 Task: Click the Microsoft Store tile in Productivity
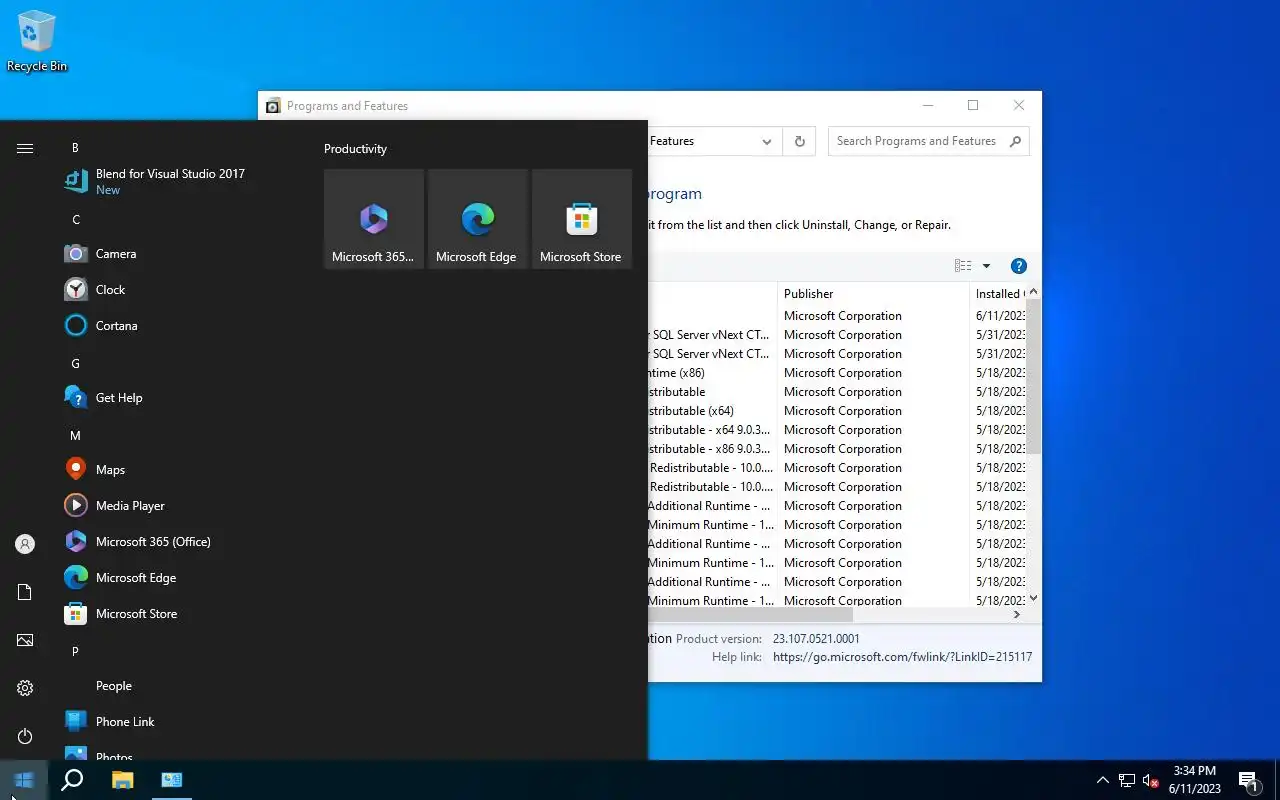point(582,219)
